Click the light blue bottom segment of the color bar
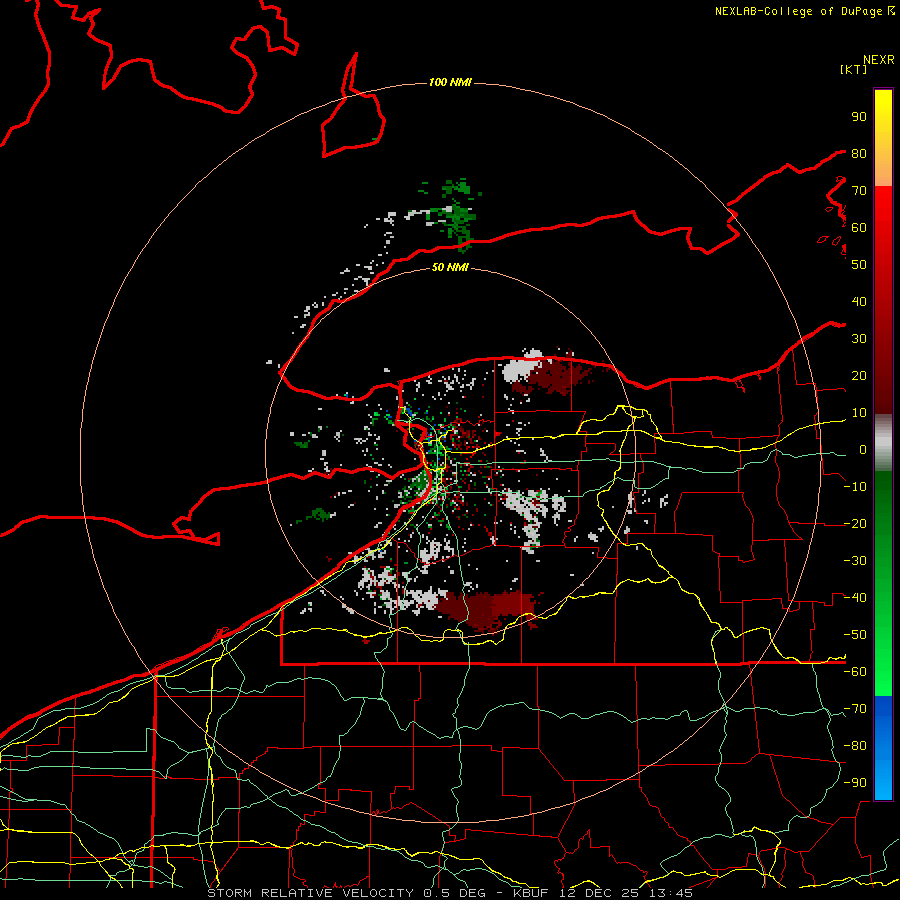Image resolution: width=900 pixels, height=900 pixels. point(883,782)
